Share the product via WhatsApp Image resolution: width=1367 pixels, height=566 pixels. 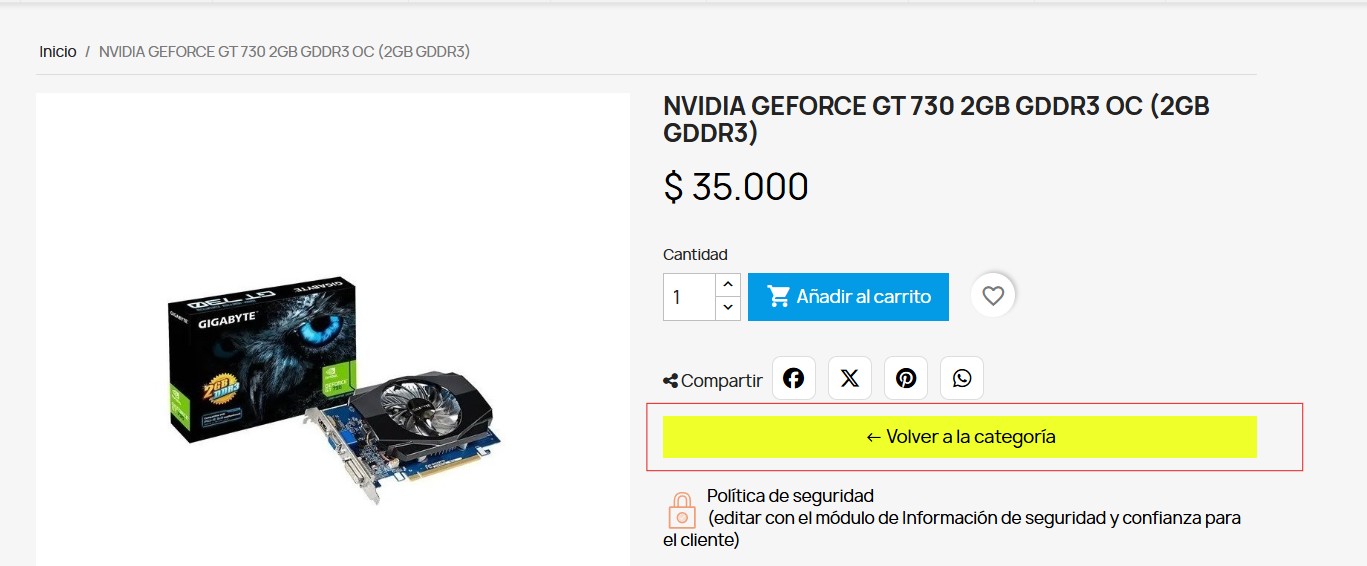click(962, 378)
